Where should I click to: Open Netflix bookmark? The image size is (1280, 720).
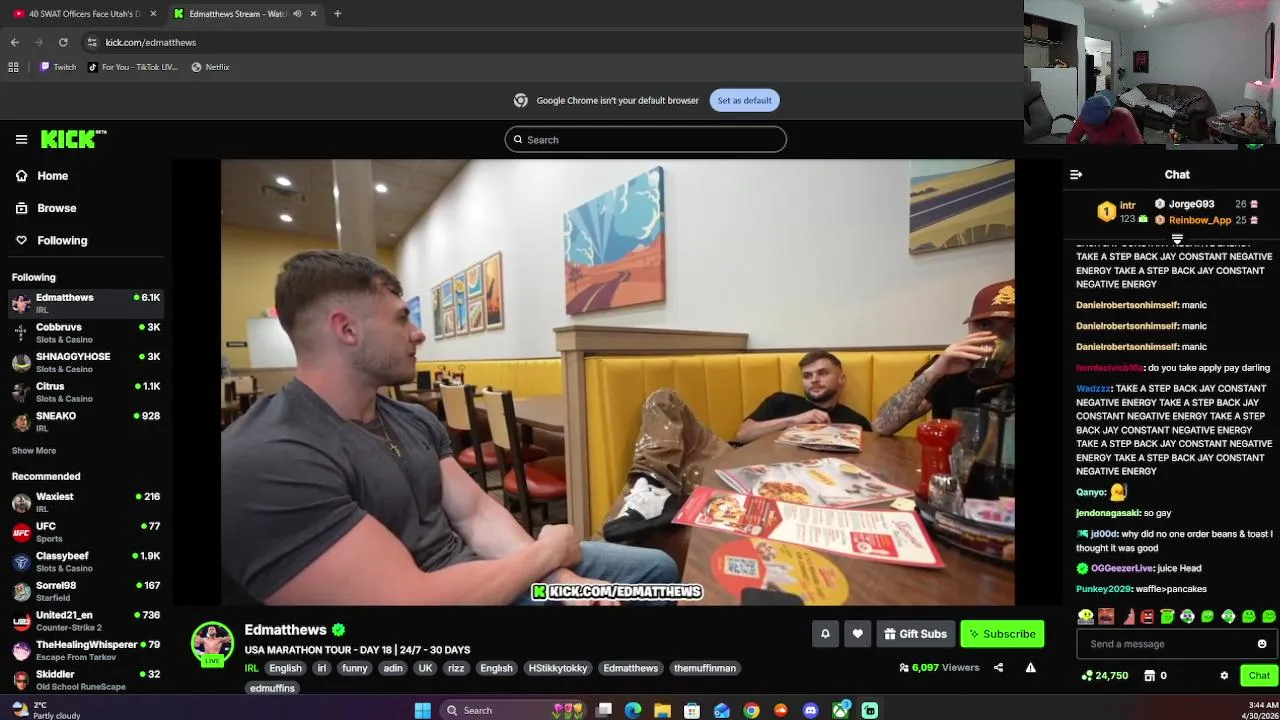click(x=210, y=67)
